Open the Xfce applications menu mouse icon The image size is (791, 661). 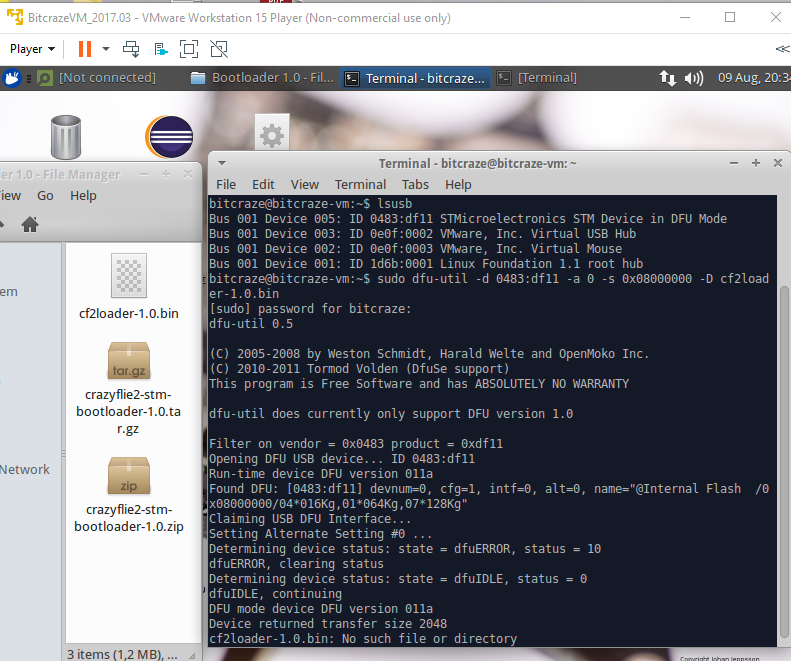(x=12, y=78)
